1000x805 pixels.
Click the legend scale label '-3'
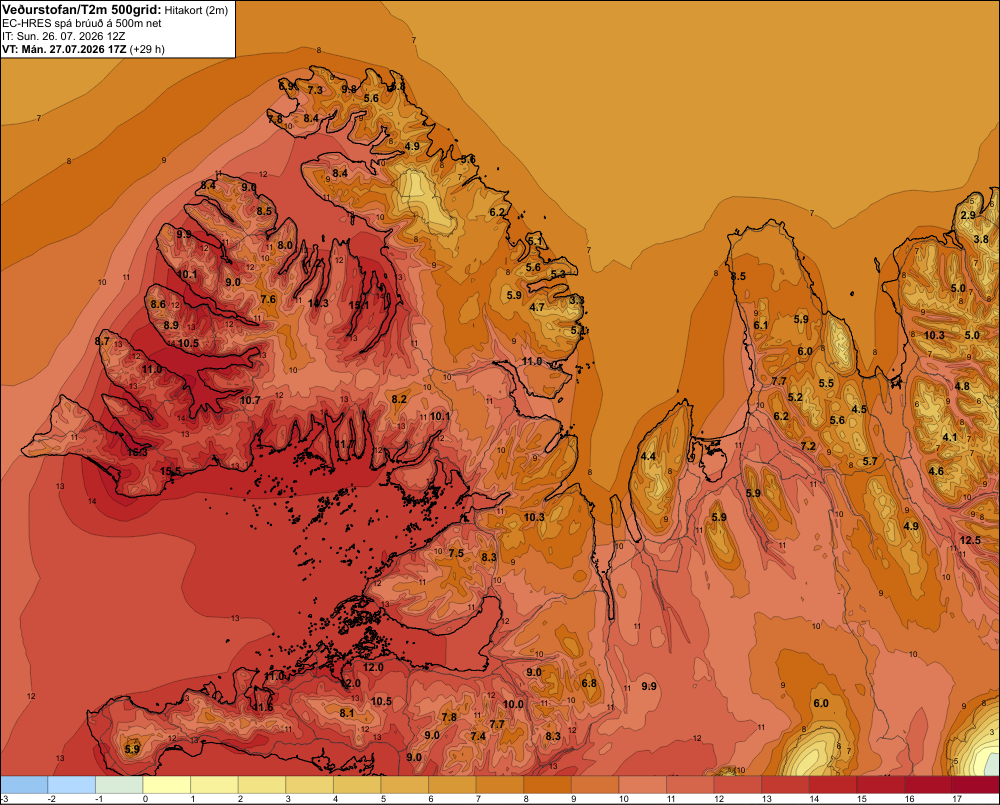[x=4, y=799]
